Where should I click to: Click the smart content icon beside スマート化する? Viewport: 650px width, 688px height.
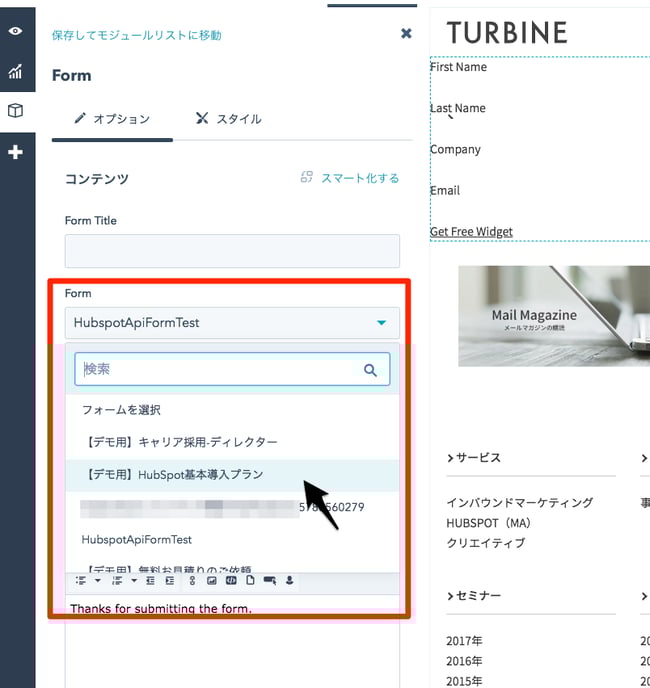coord(306,177)
